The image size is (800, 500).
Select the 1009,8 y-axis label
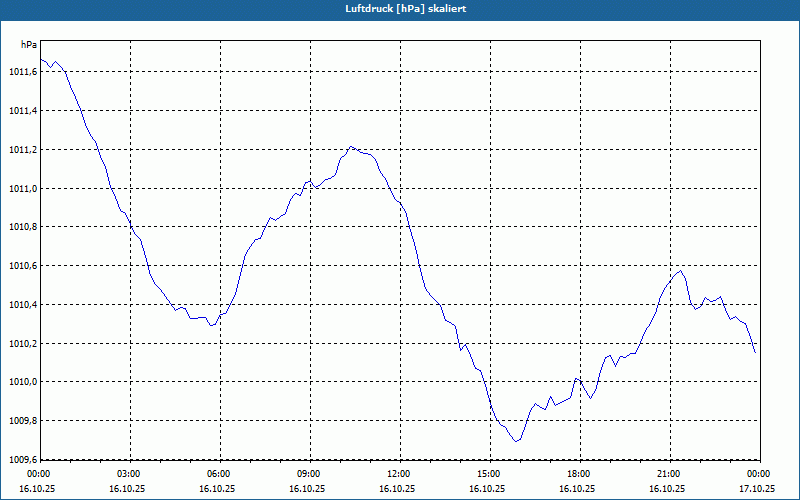pos(23,421)
